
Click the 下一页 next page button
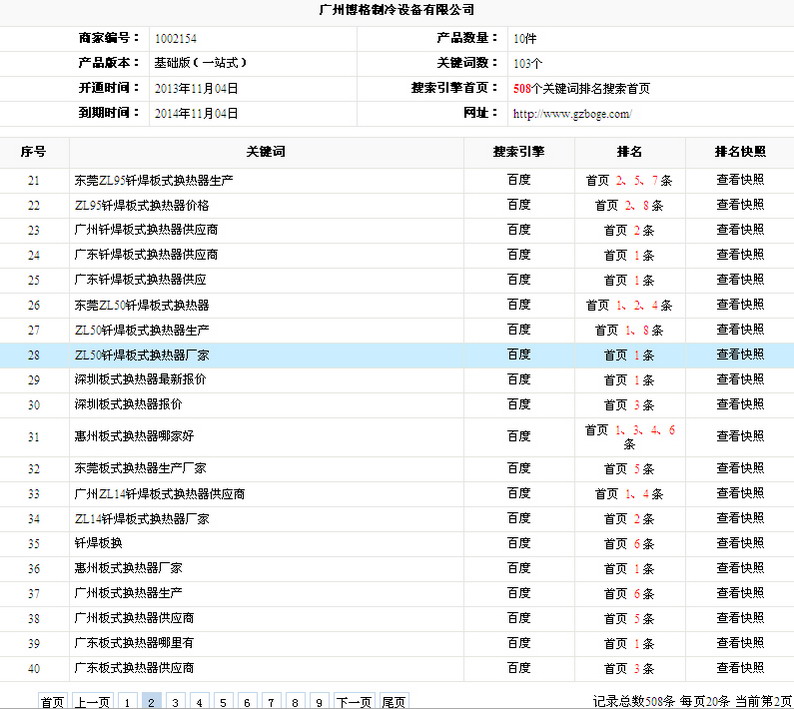(x=354, y=702)
